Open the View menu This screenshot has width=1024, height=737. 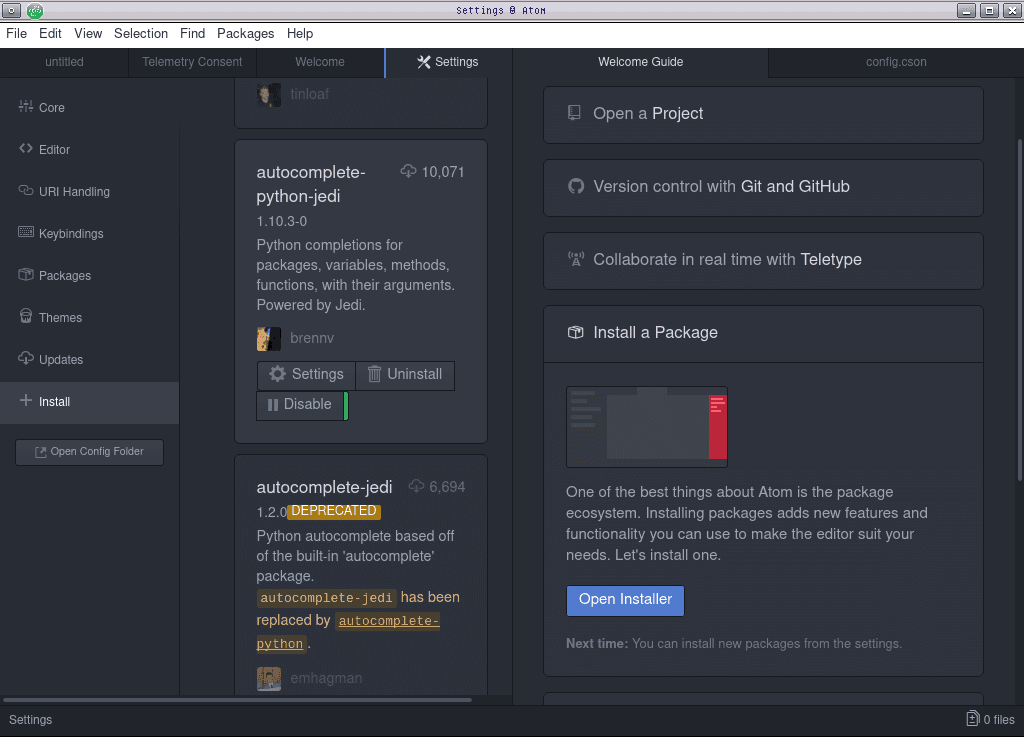88,33
